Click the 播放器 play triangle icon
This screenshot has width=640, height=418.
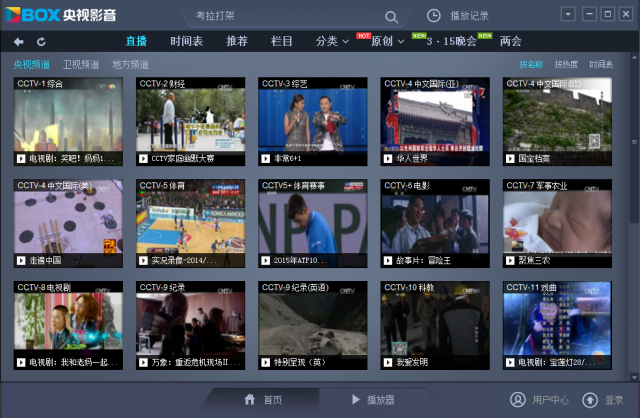(356, 399)
